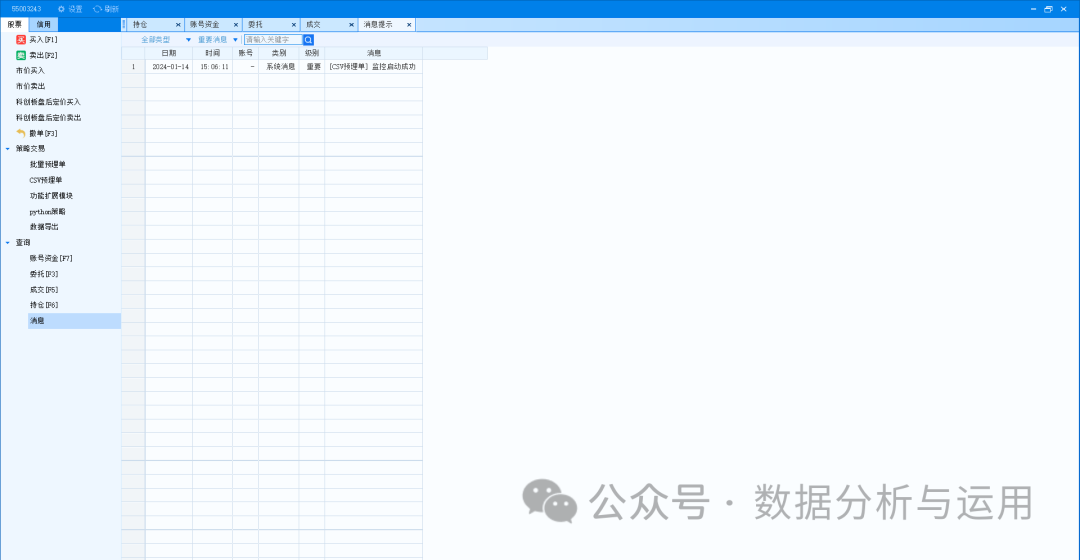This screenshot has height=560, width=1080.
Task: Close the 消息提示 tab
Action: click(409, 25)
